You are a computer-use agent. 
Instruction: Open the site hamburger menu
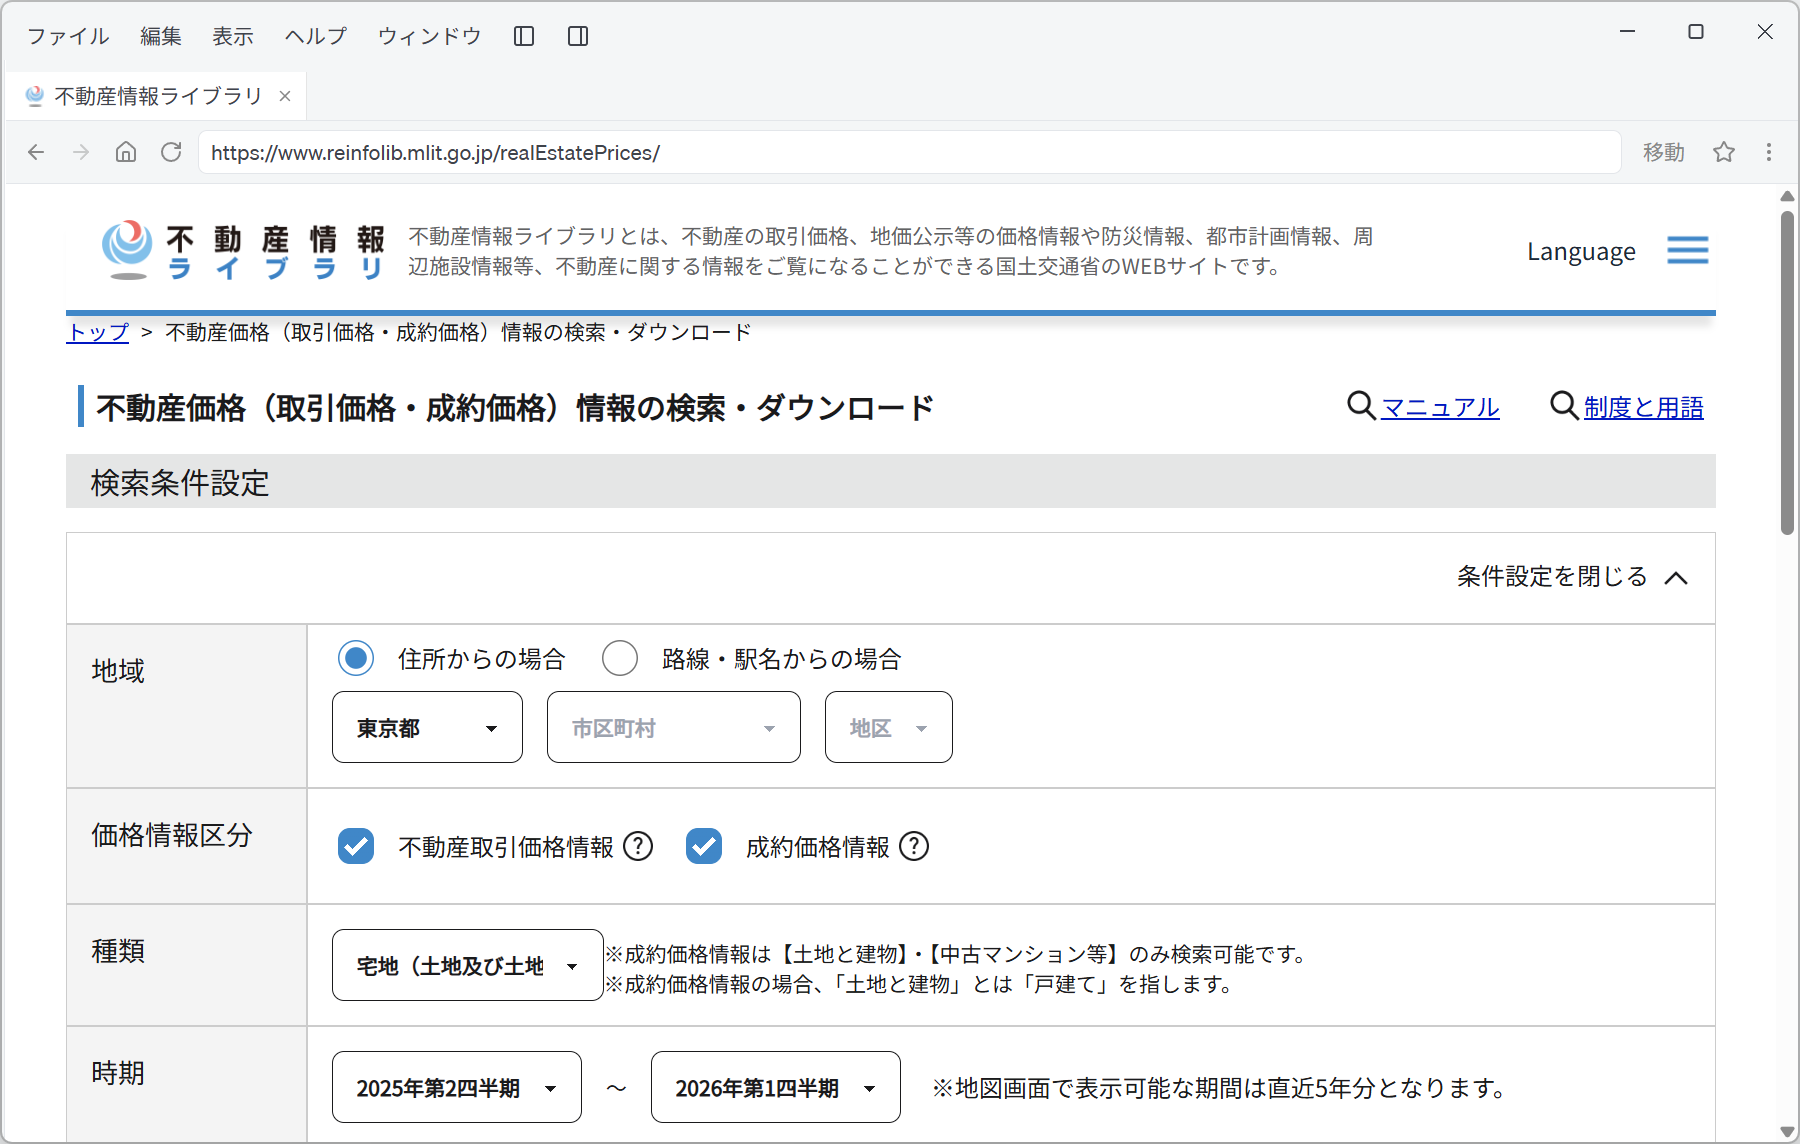[1688, 250]
